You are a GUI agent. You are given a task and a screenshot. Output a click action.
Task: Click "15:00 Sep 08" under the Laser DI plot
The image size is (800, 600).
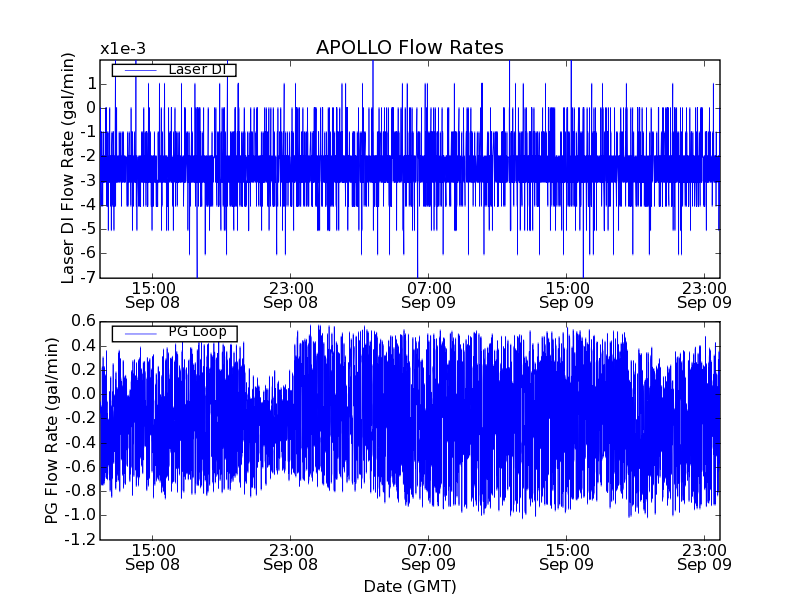pyautogui.click(x=153, y=295)
